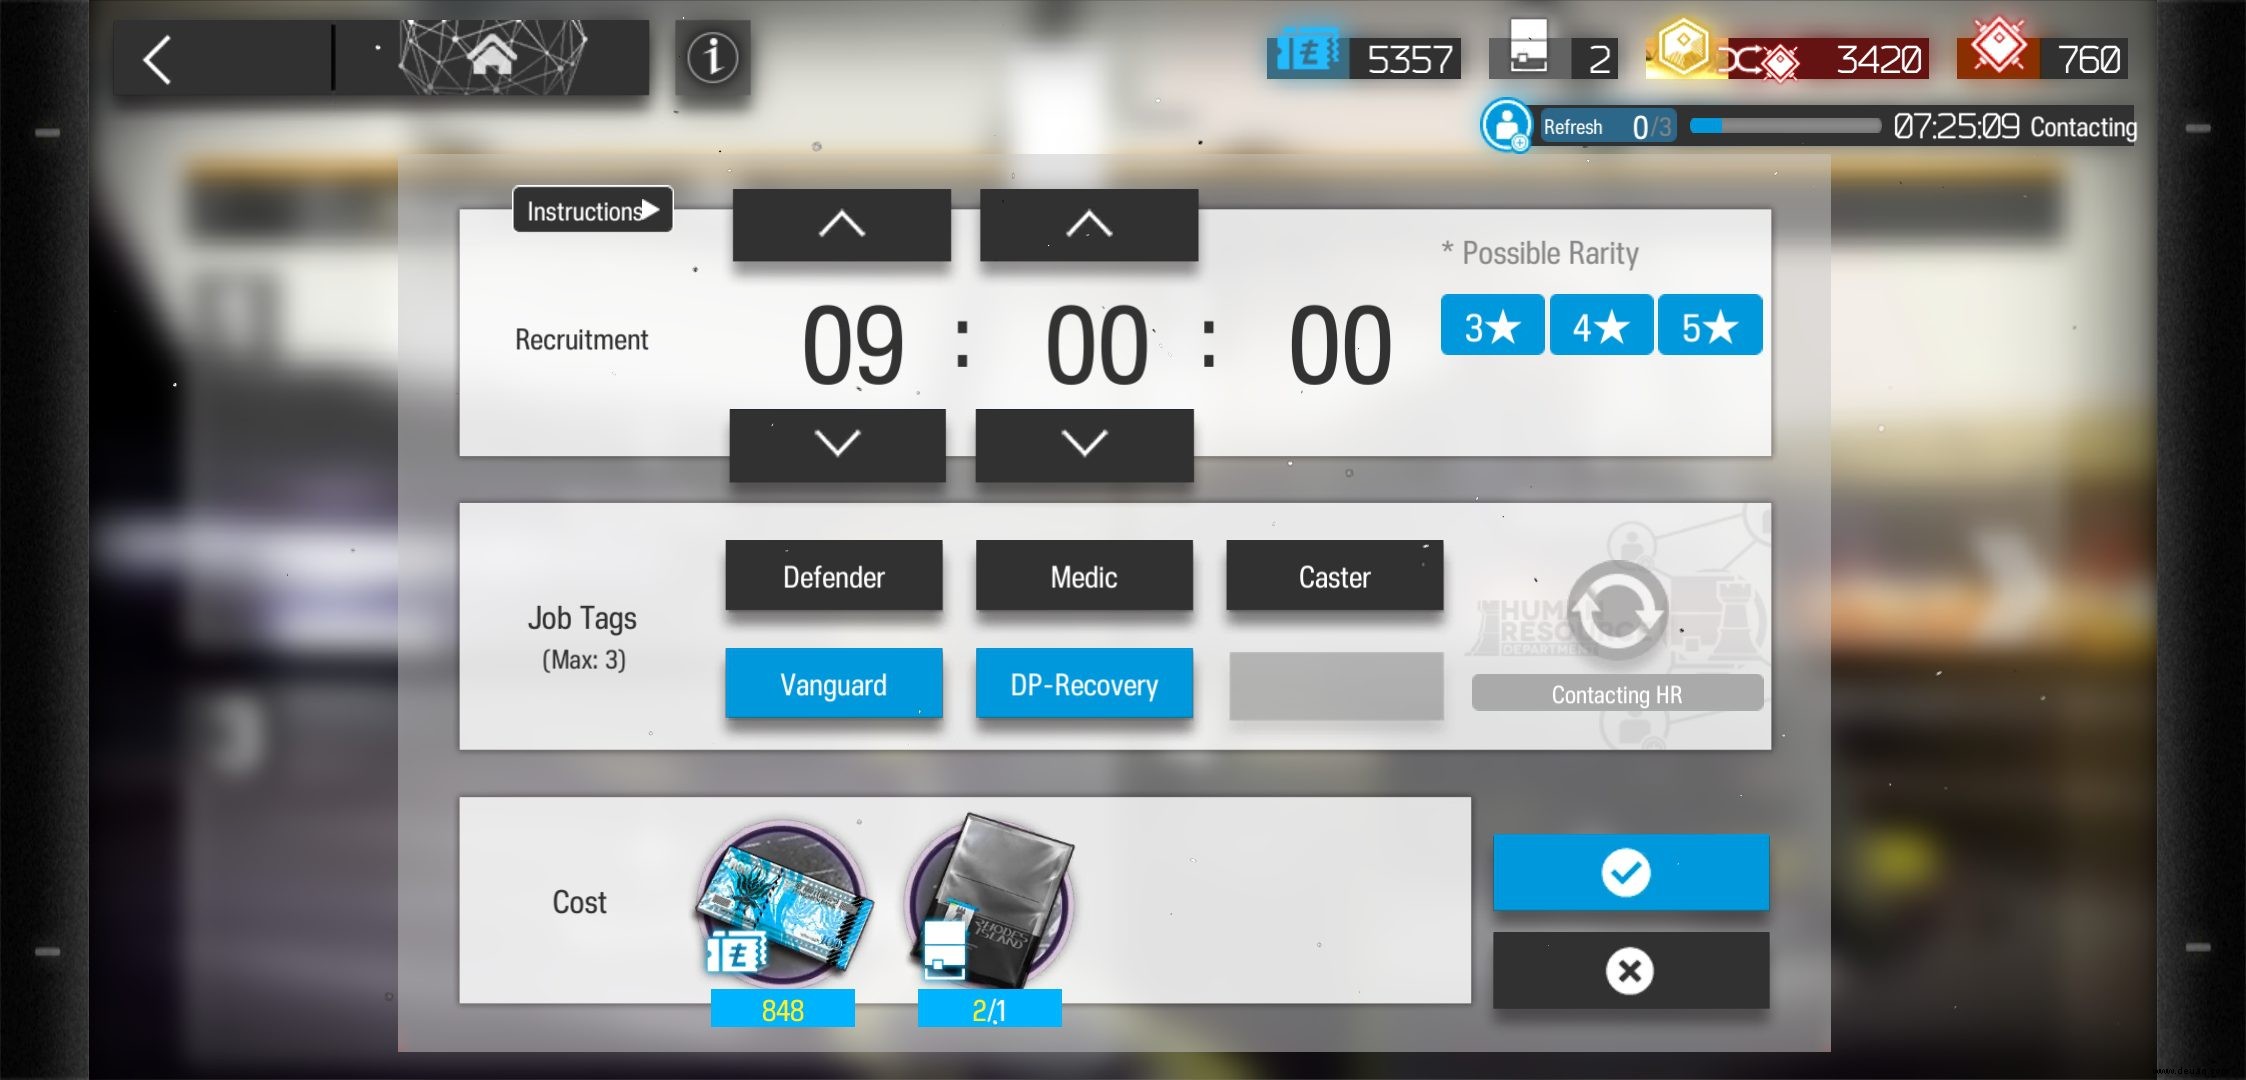Confirm recruitment with checkmark button
Viewport: 2246px width, 1080px height.
pos(1630,872)
